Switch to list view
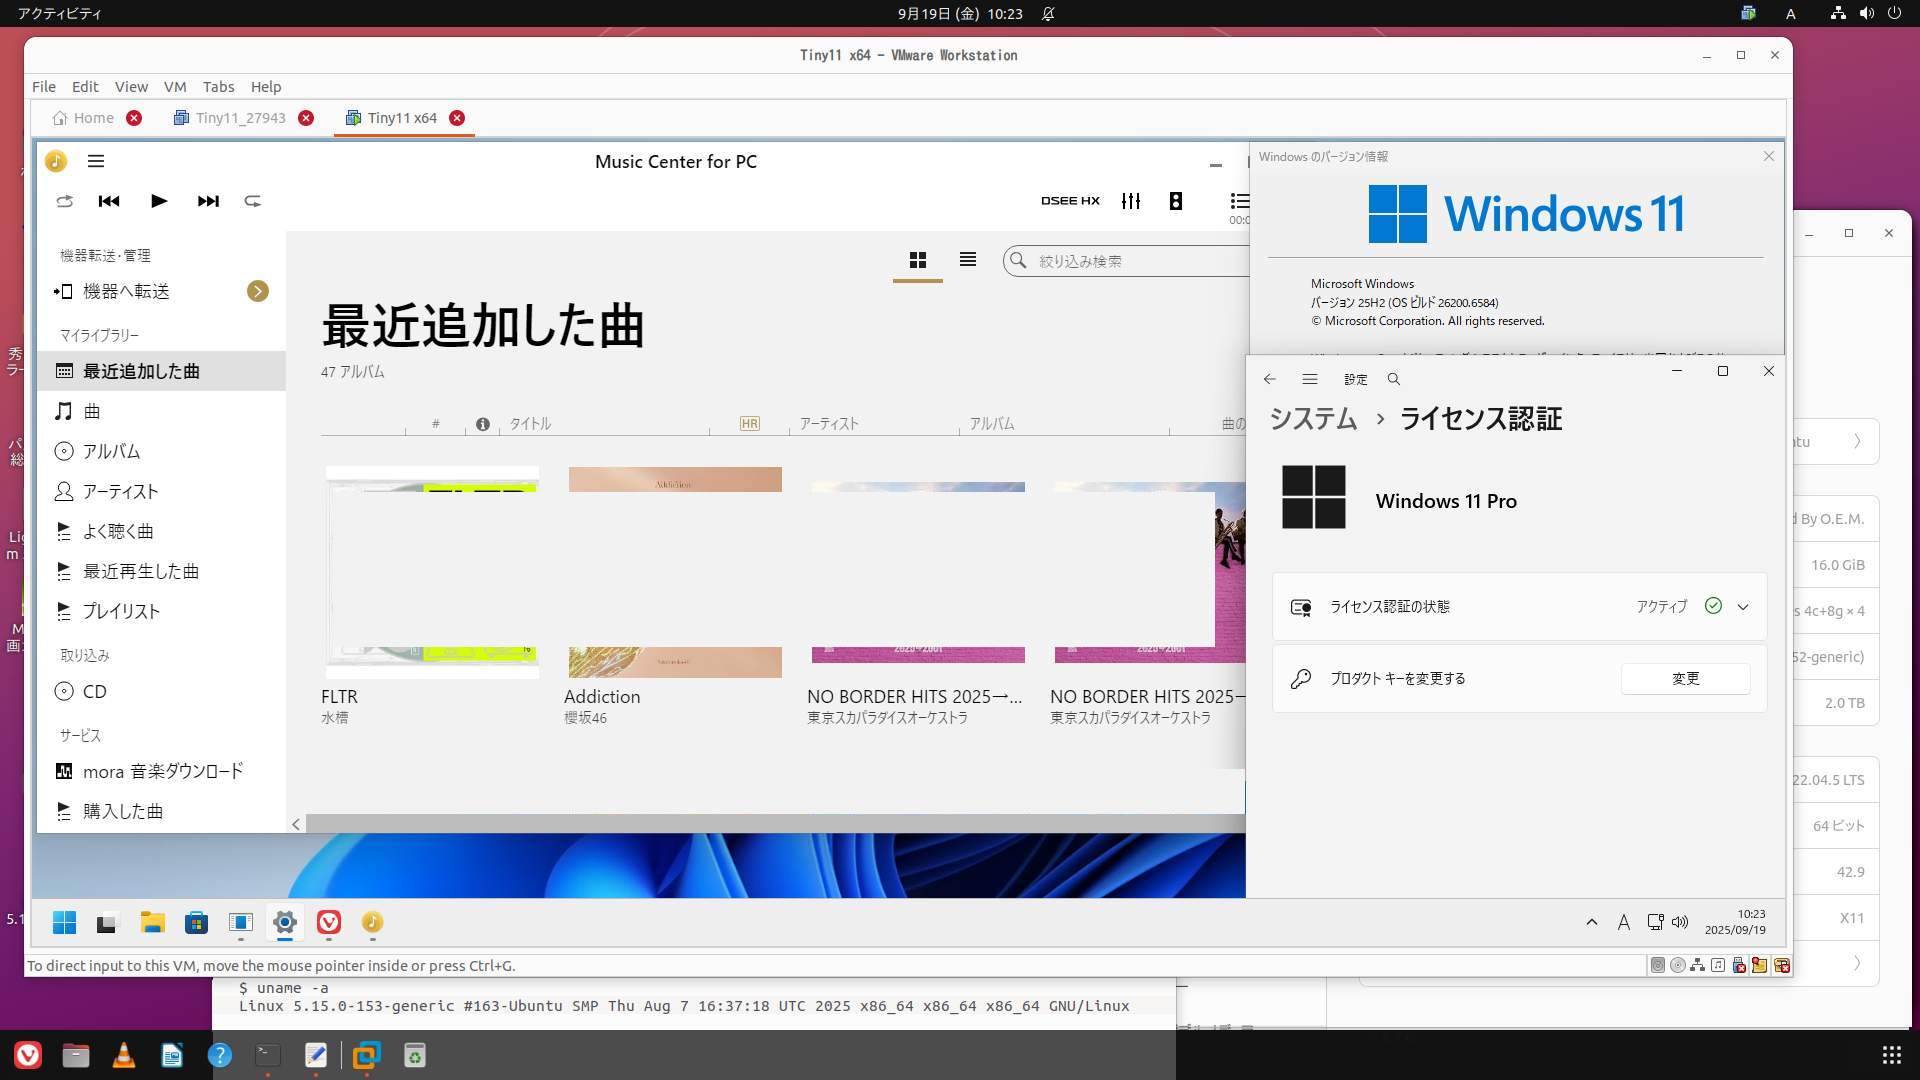The image size is (1920, 1080). [x=967, y=260]
